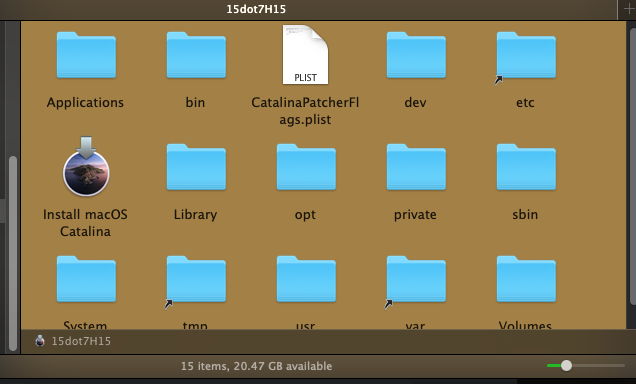
Task: Click the Applications folder name label
Action: tap(85, 103)
